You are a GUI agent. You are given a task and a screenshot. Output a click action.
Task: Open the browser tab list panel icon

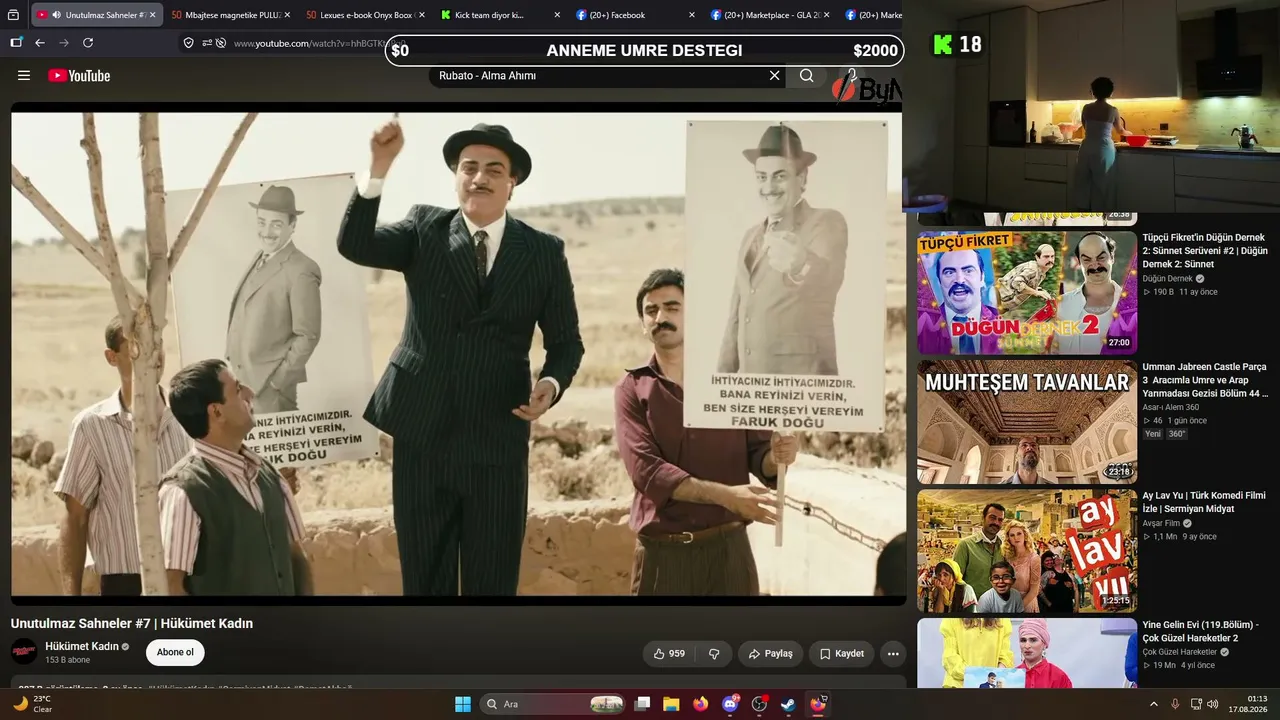point(13,15)
